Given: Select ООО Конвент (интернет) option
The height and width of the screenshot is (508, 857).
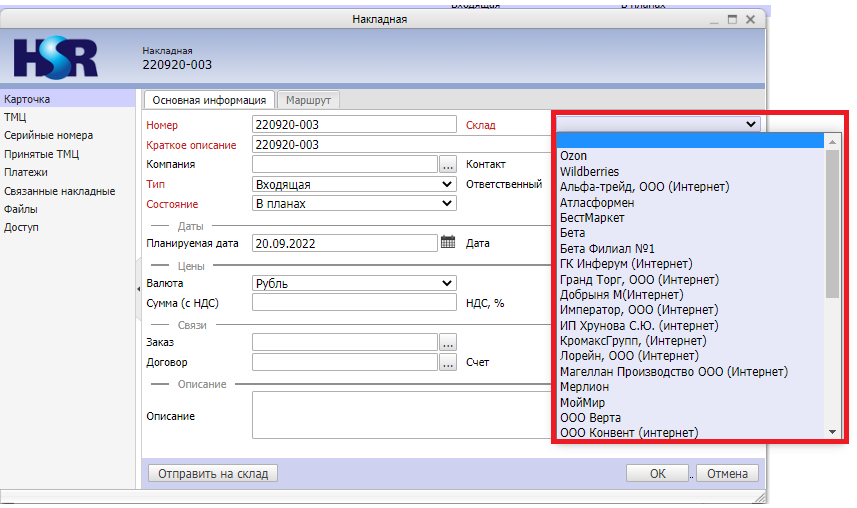Looking at the screenshot, I should click(x=690, y=433).
